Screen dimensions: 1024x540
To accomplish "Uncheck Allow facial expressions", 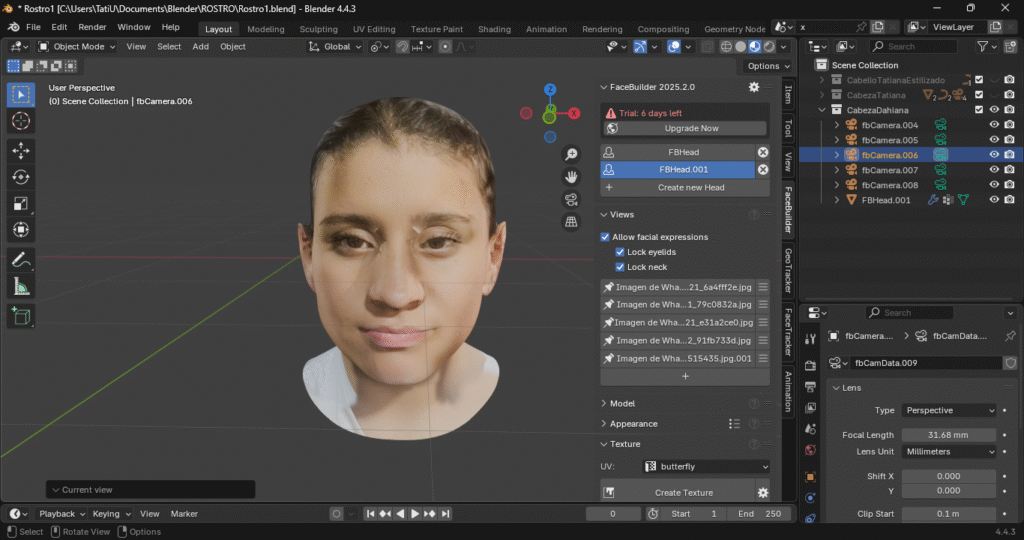I will point(605,237).
